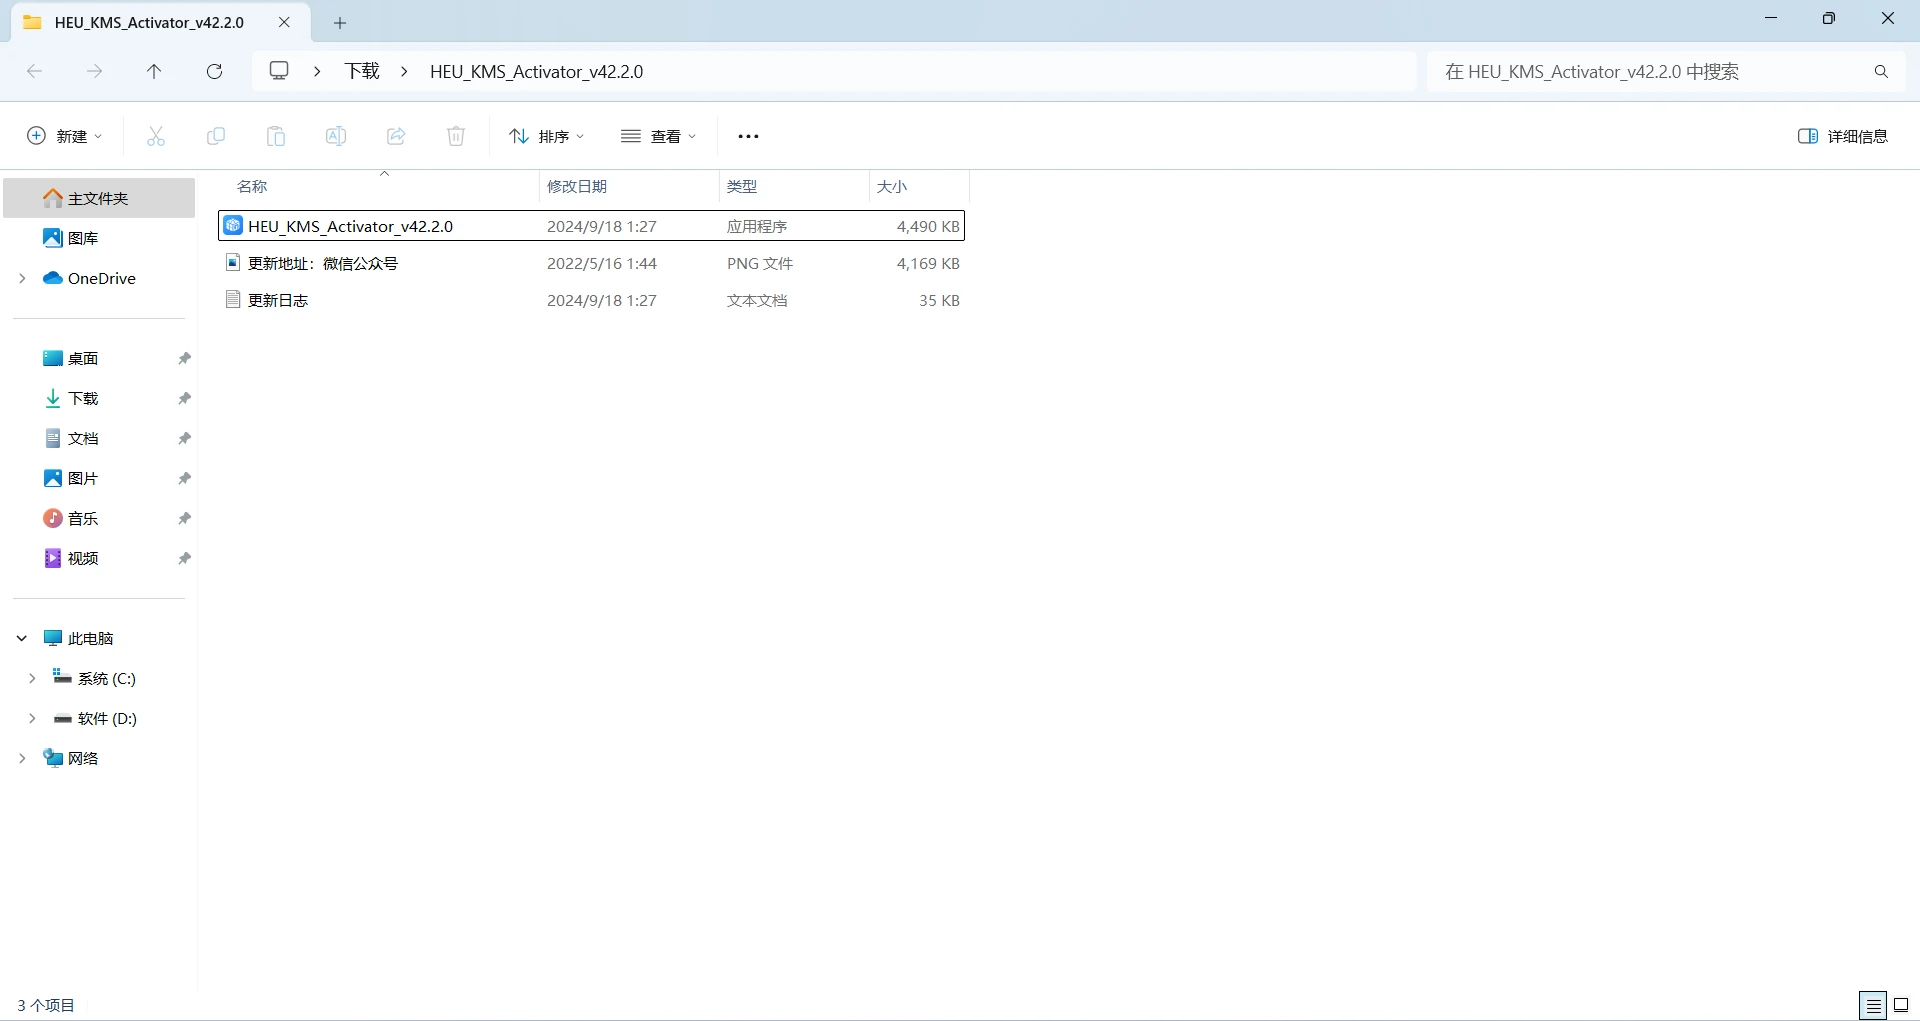Open the 排序 sort dropdown

(x=546, y=136)
